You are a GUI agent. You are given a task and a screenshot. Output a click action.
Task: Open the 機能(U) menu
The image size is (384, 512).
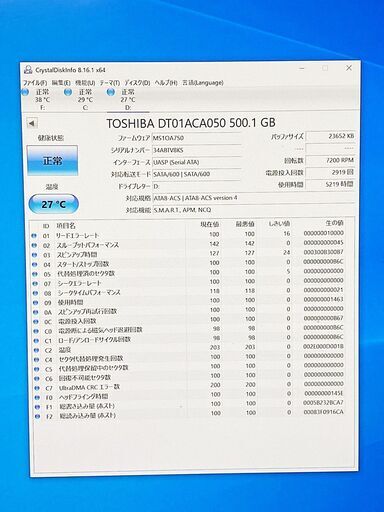coord(85,83)
